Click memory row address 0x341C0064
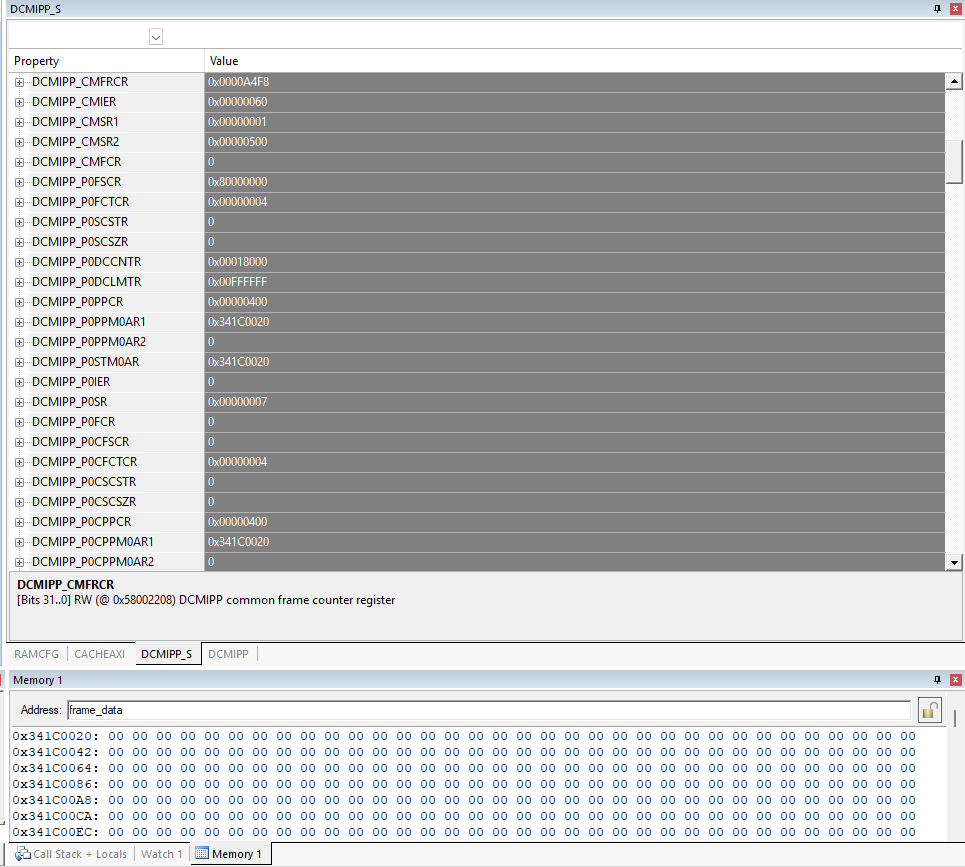Screen dimensions: 965x867 (55, 769)
